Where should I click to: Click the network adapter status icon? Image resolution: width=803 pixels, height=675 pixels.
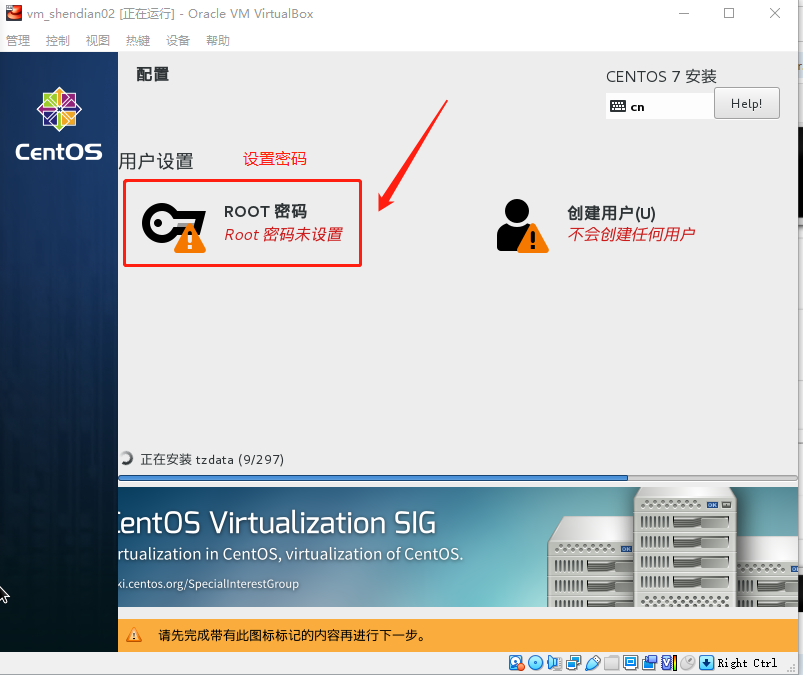[574, 663]
